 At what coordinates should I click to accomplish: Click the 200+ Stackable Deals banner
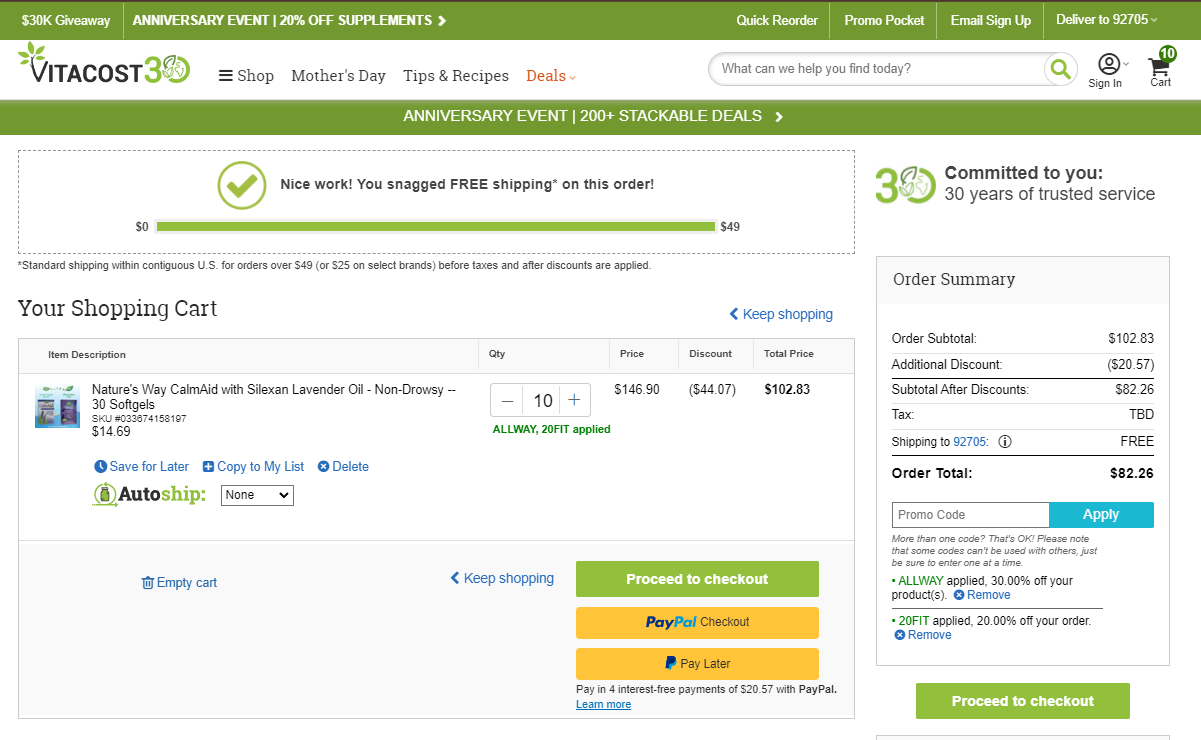tap(594, 116)
